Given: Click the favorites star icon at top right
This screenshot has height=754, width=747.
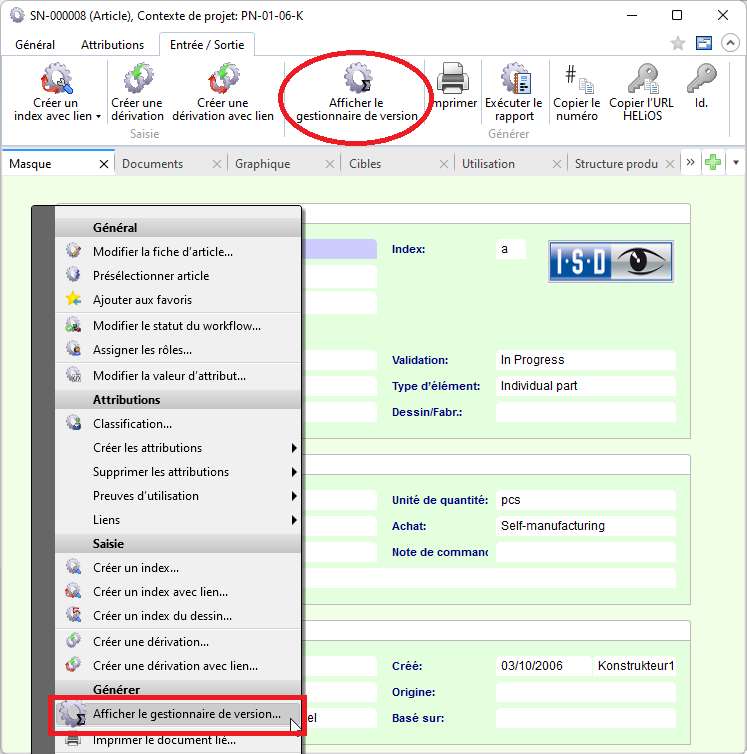Looking at the screenshot, I should tap(677, 43).
